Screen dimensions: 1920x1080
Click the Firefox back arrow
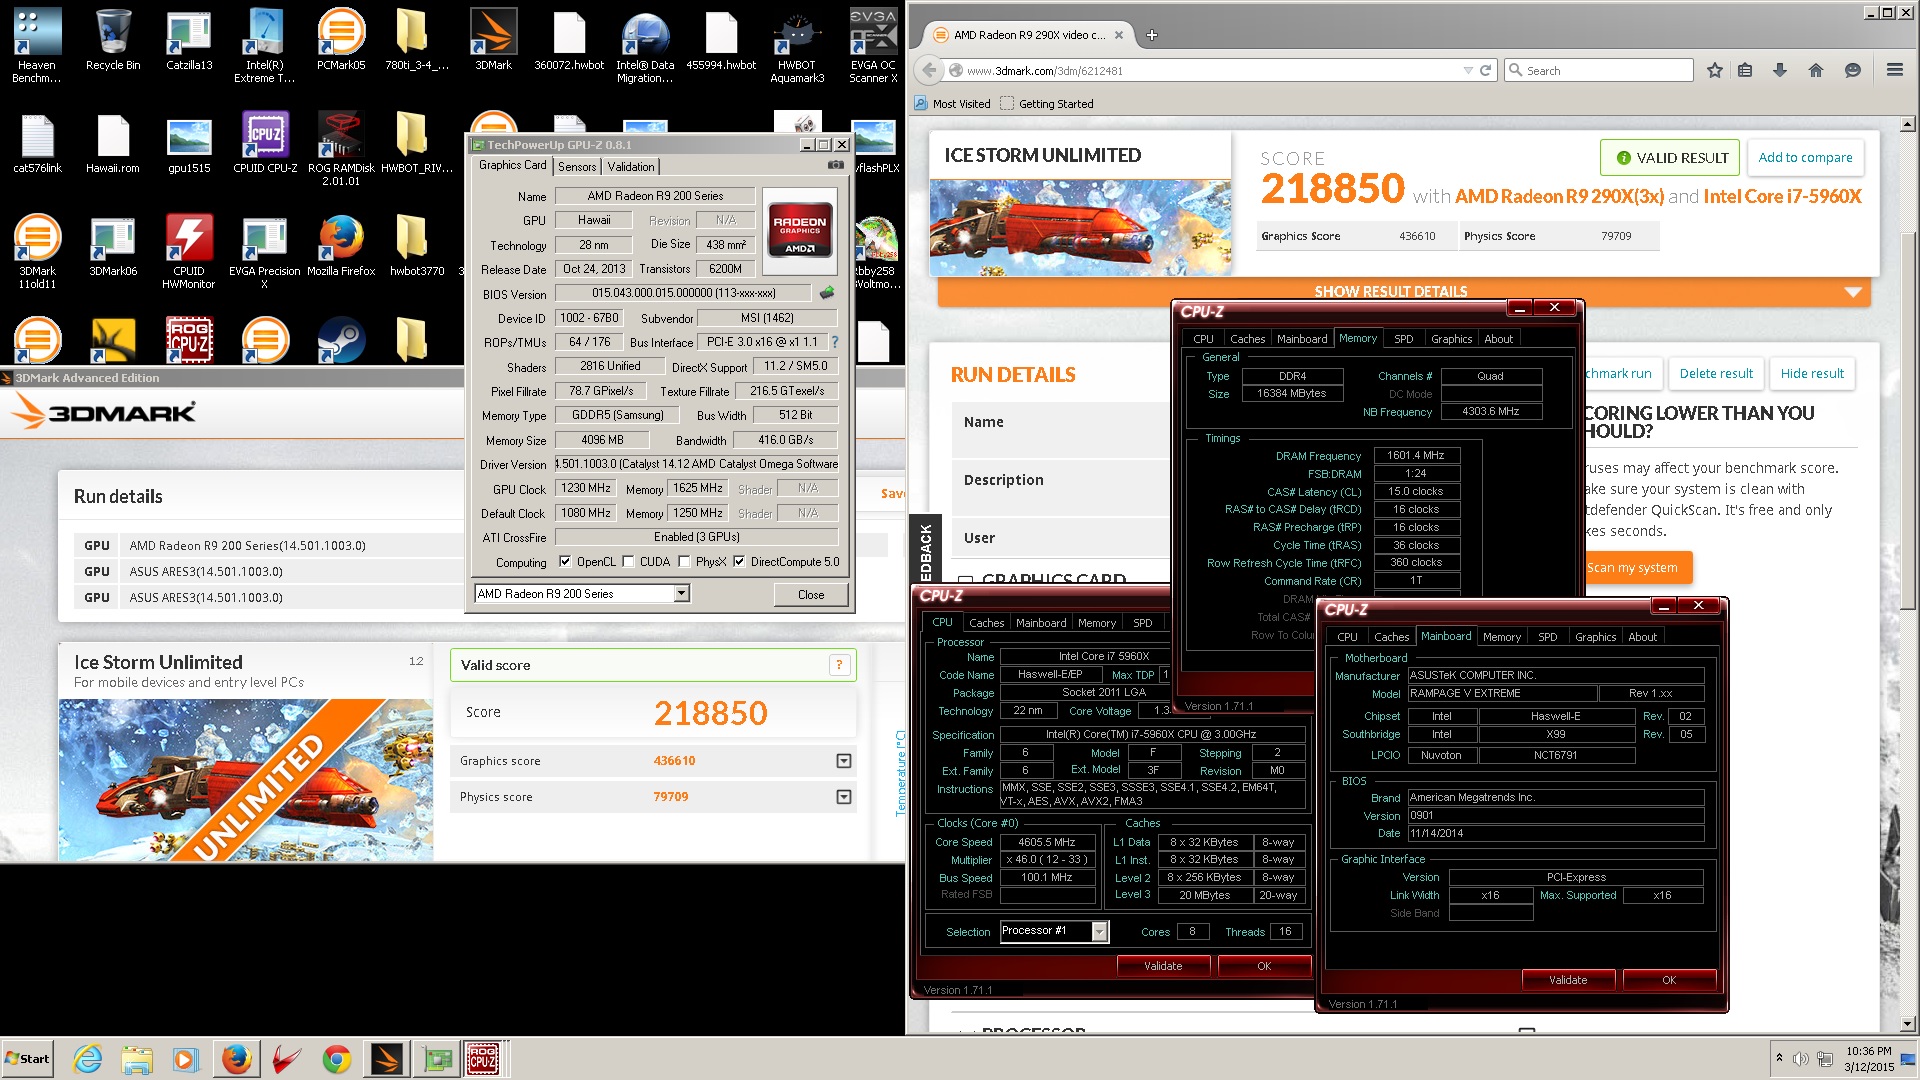point(930,70)
